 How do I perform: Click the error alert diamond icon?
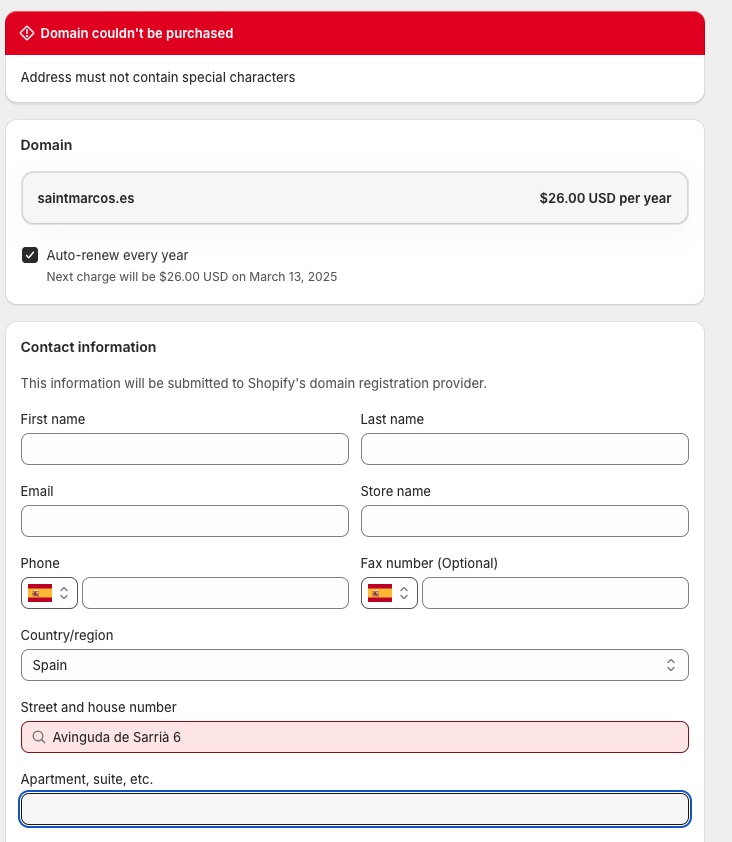pyautogui.click(x=27, y=33)
